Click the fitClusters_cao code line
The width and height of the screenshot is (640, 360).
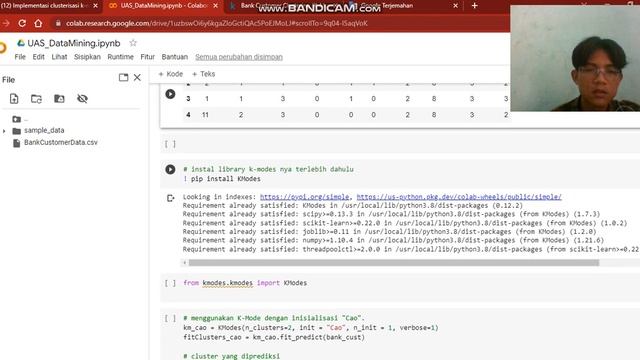(x=274, y=337)
